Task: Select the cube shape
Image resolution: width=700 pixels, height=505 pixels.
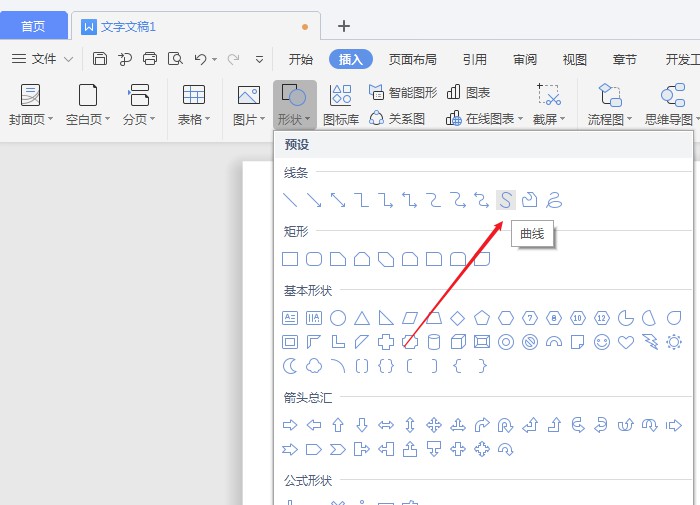Action: click(458, 342)
